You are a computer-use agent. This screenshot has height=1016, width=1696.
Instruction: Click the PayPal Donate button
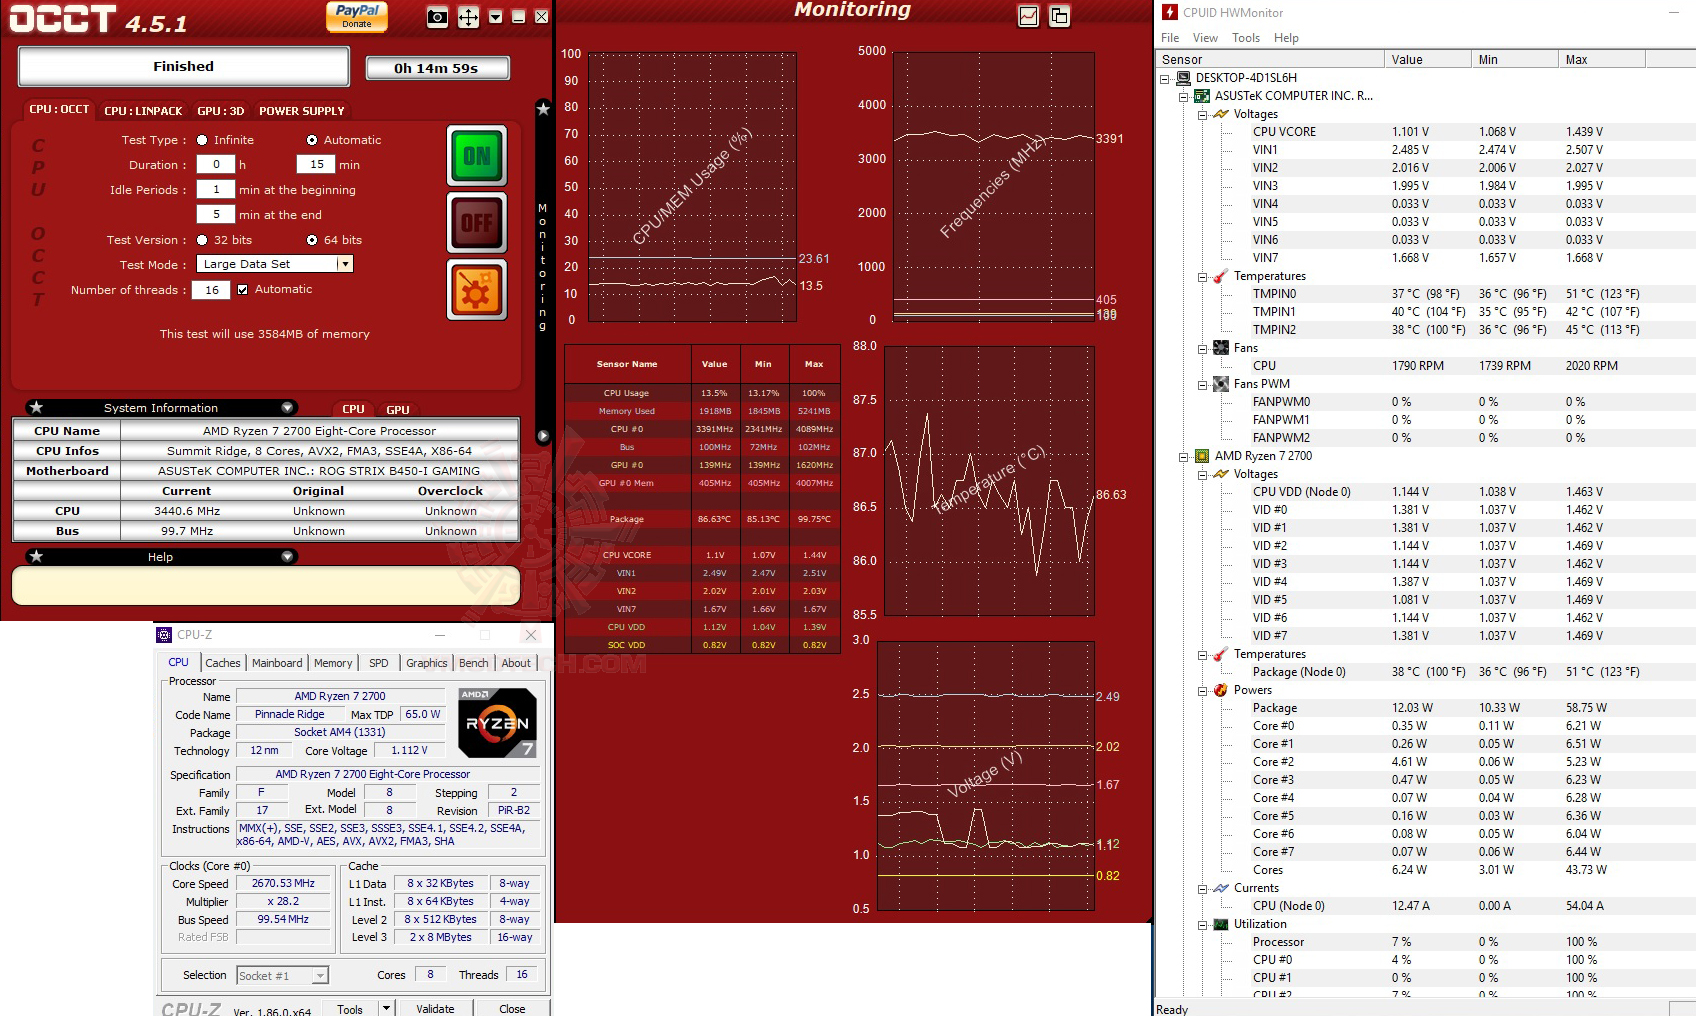pyautogui.click(x=357, y=16)
